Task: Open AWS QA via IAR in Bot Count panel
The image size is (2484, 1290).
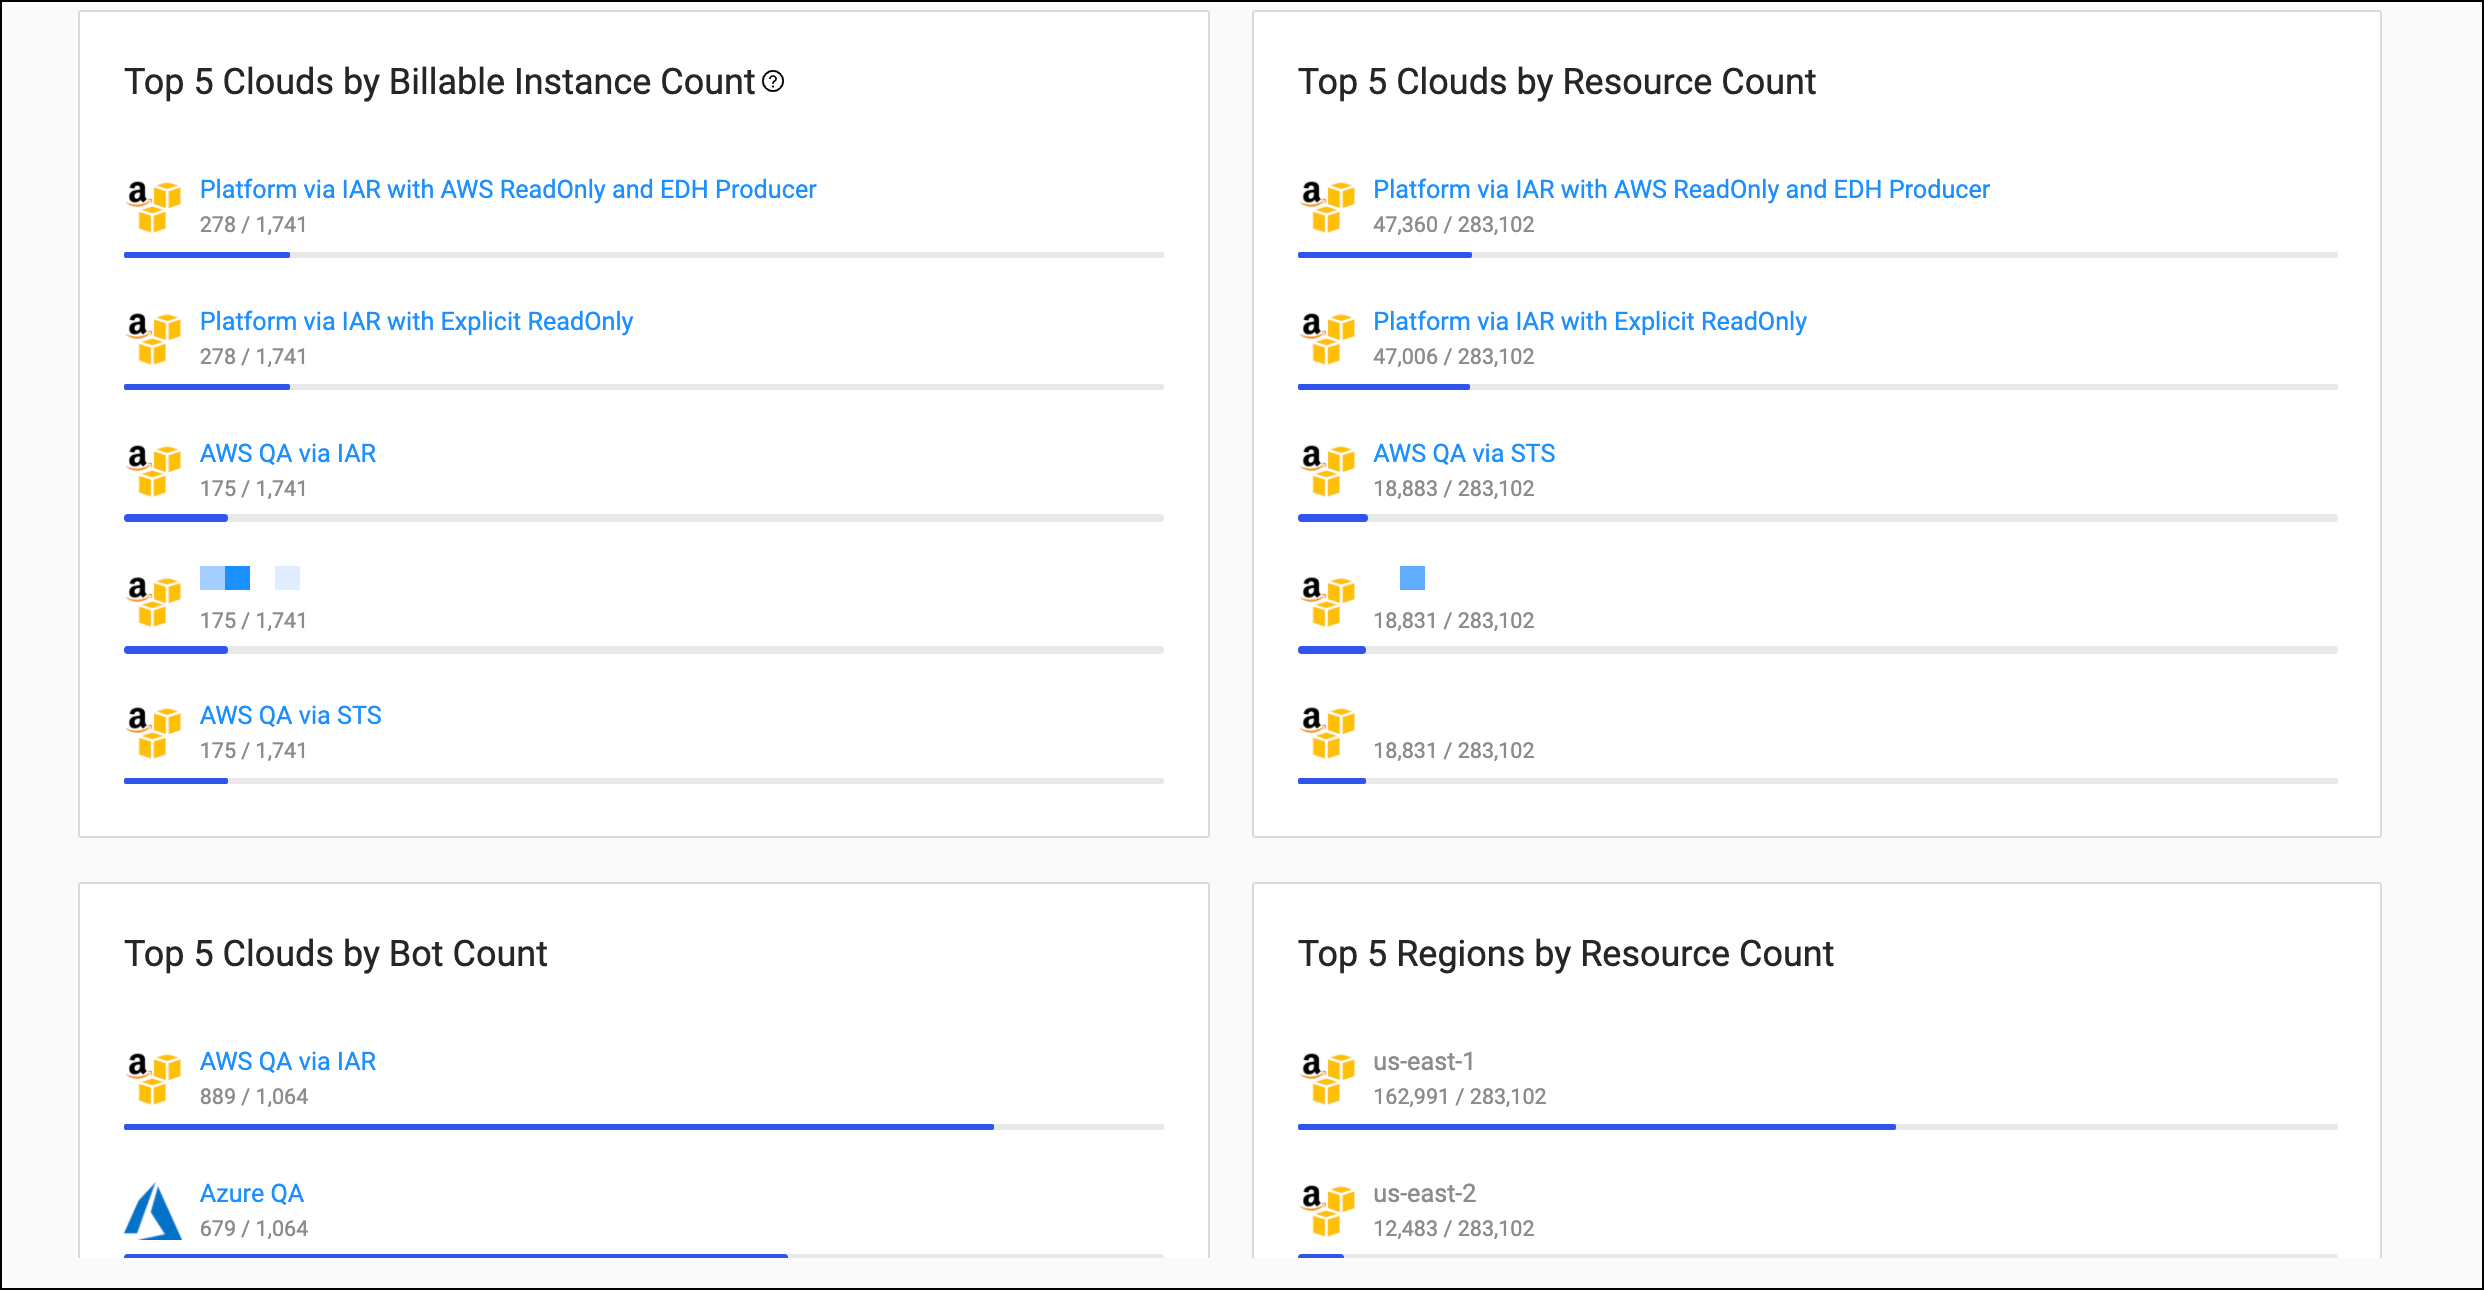Action: click(x=288, y=1061)
